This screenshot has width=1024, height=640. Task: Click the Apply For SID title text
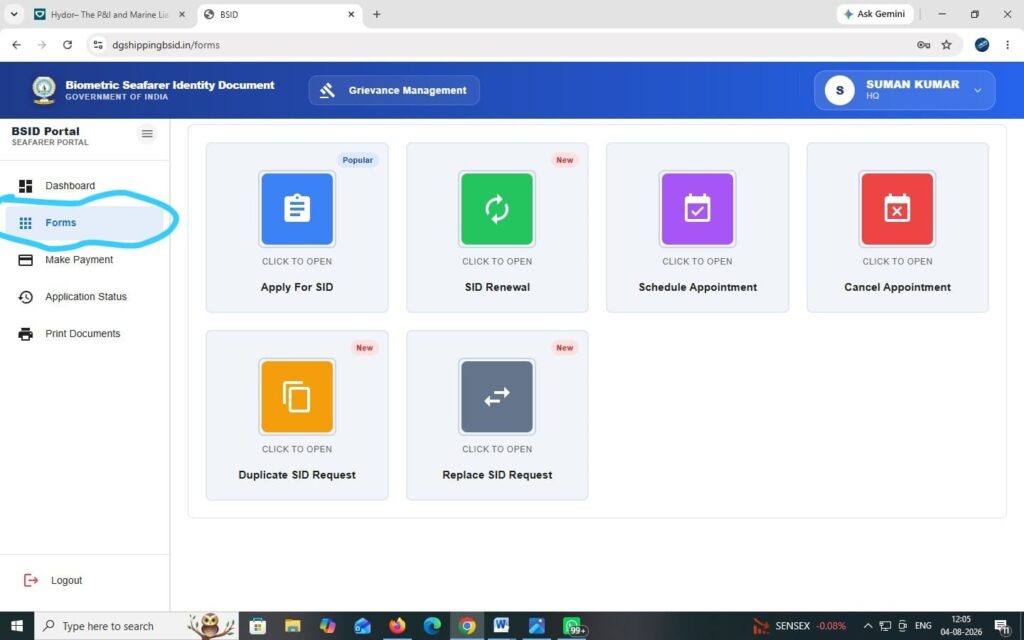[x=297, y=287]
